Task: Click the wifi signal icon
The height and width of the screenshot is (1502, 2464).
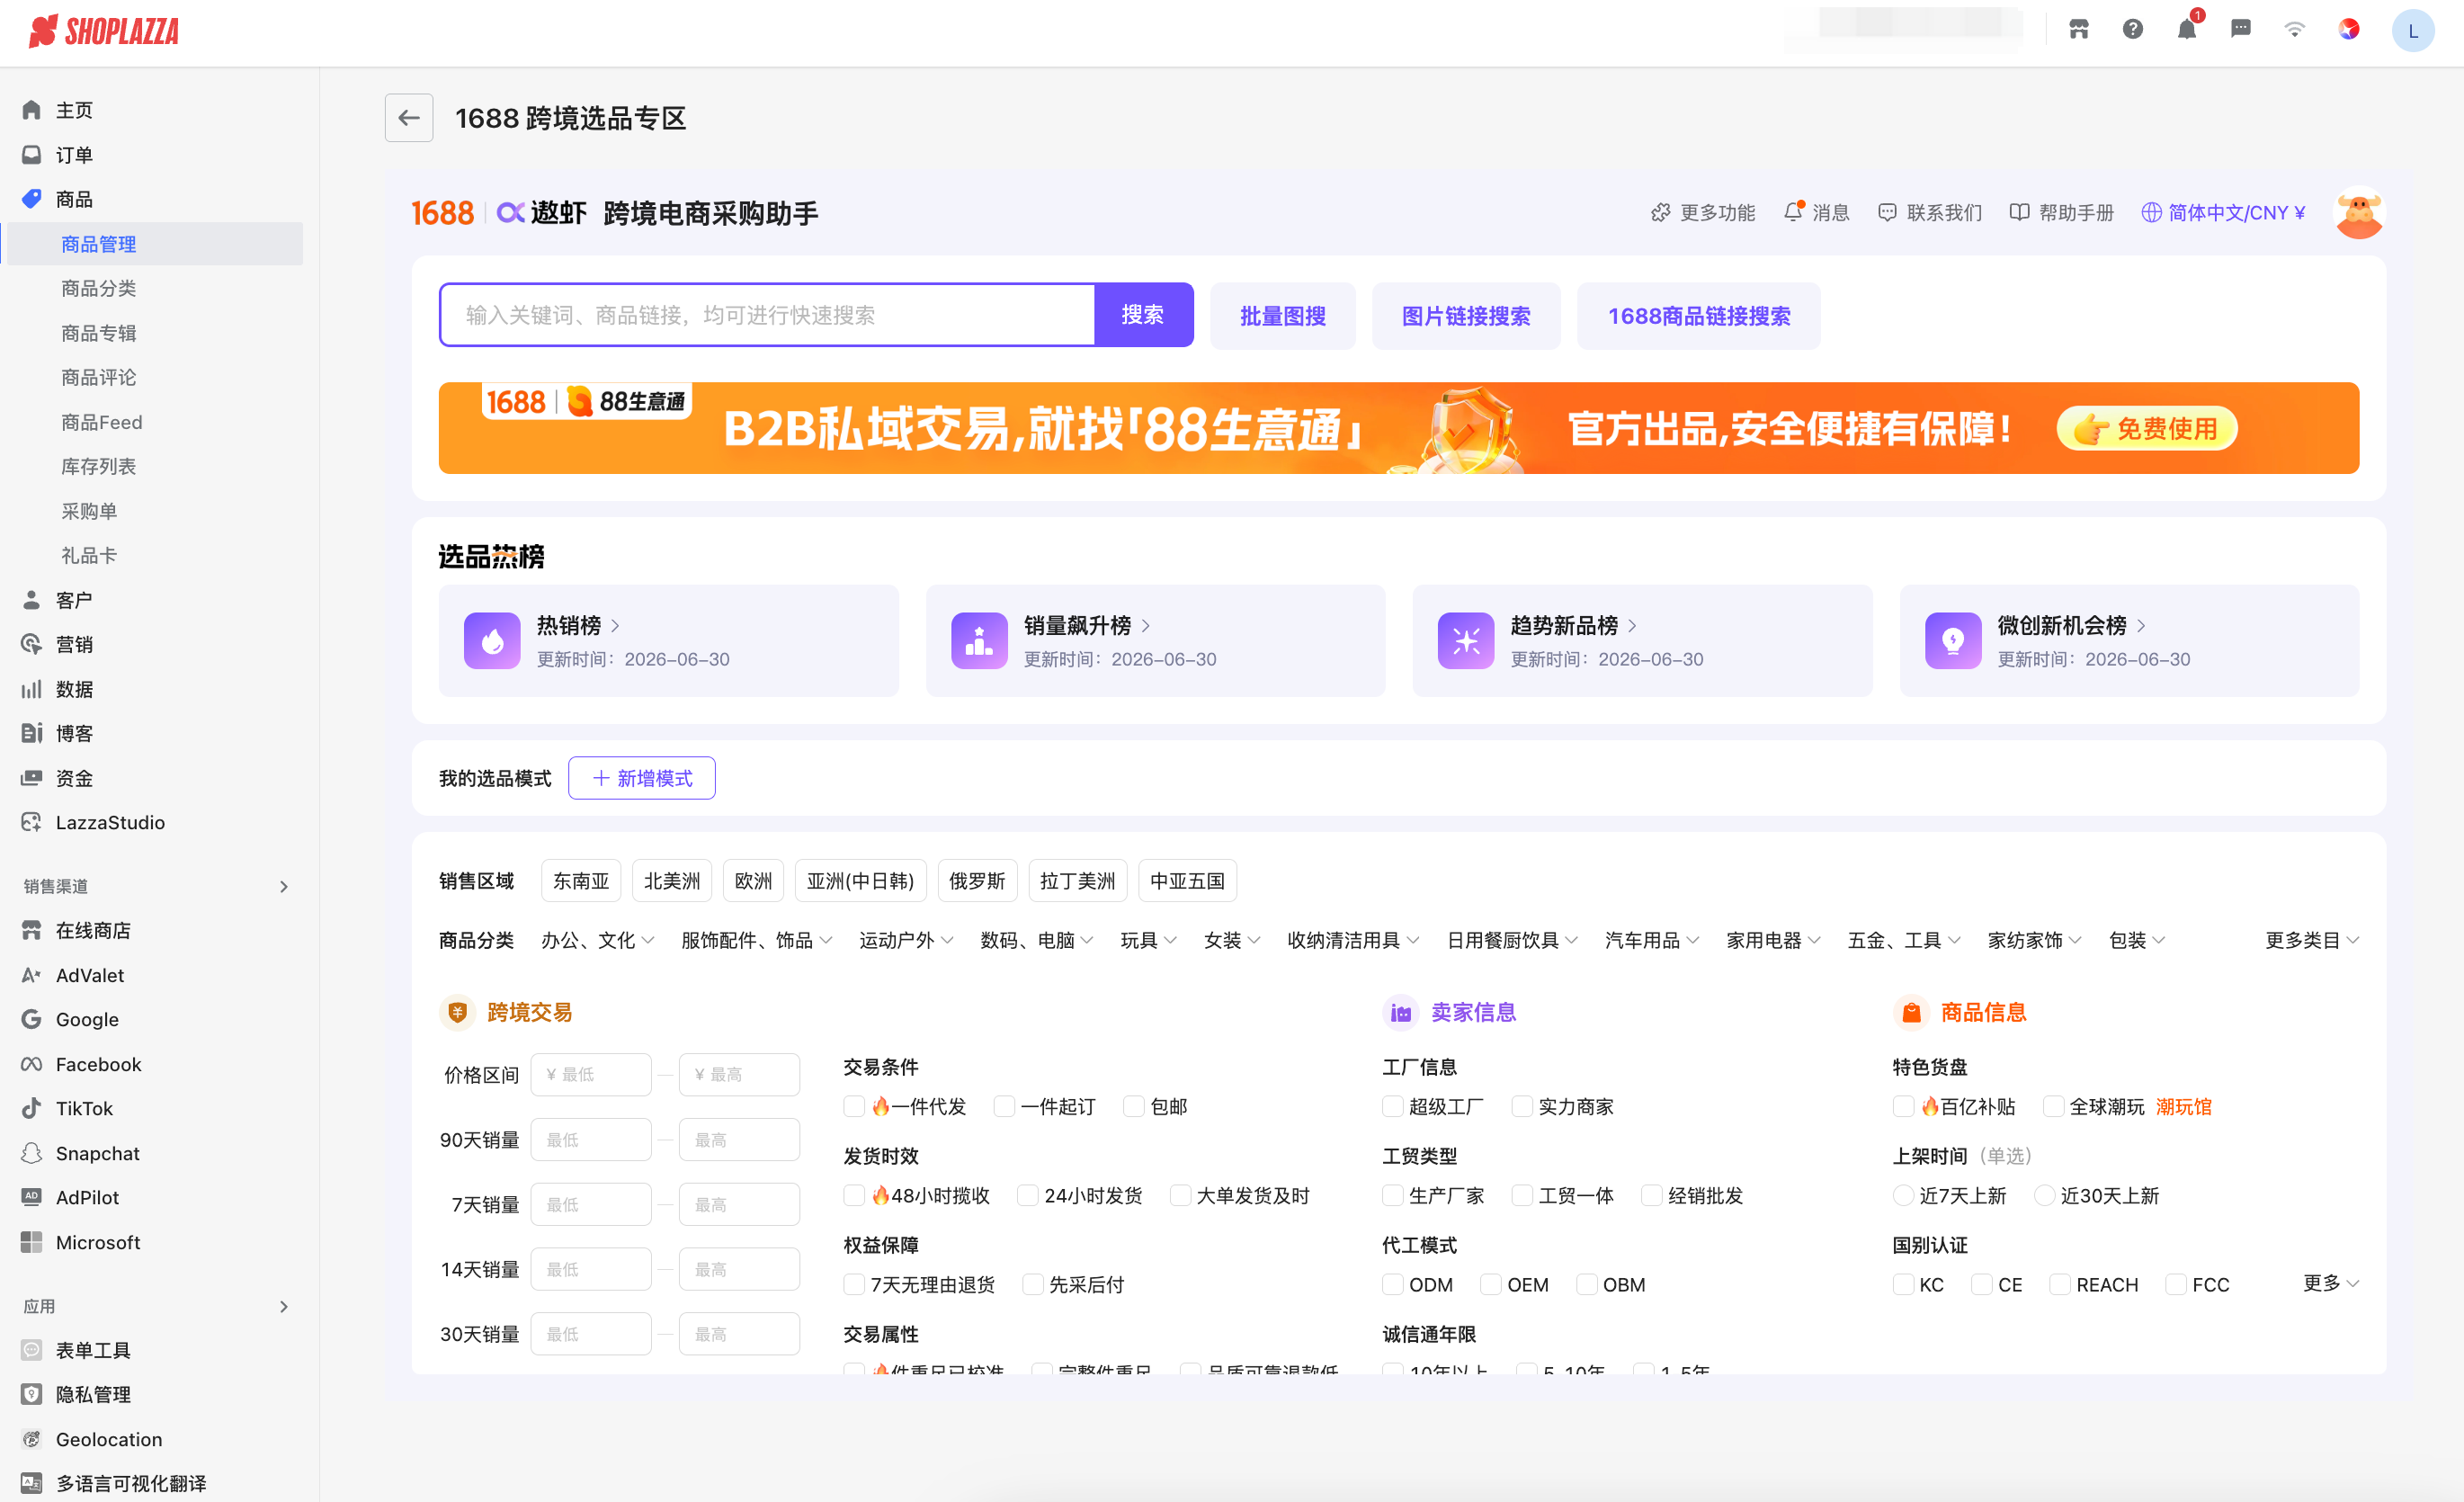Action: tap(2294, 29)
